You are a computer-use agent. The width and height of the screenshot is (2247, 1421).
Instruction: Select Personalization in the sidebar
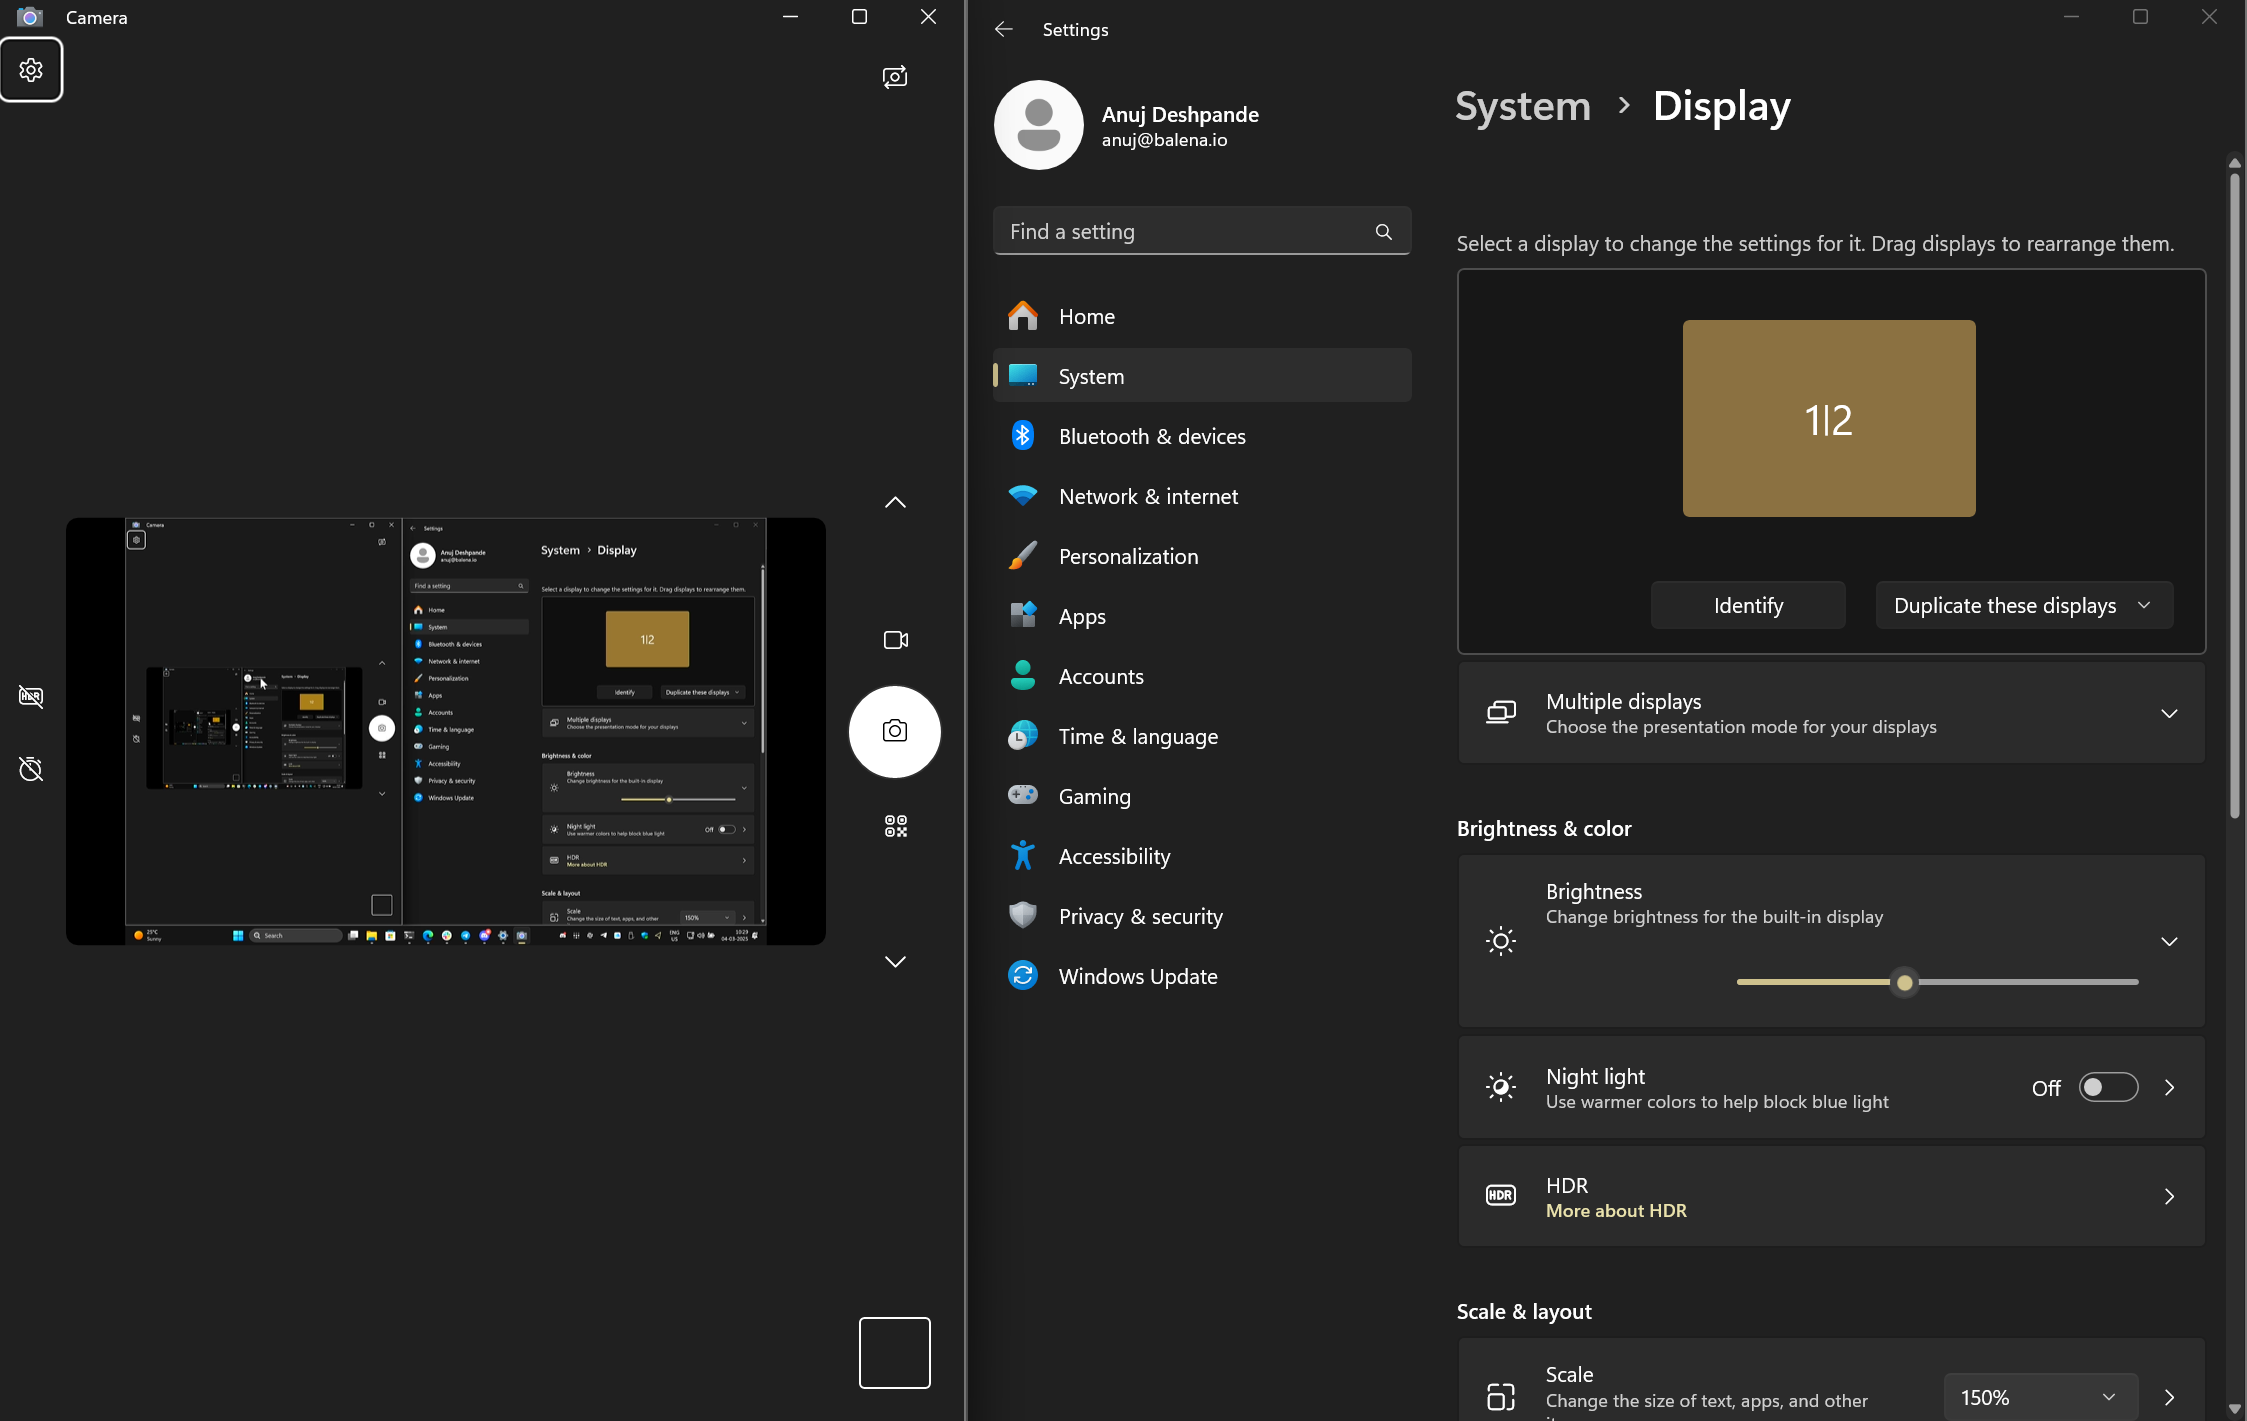tap(1128, 557)
